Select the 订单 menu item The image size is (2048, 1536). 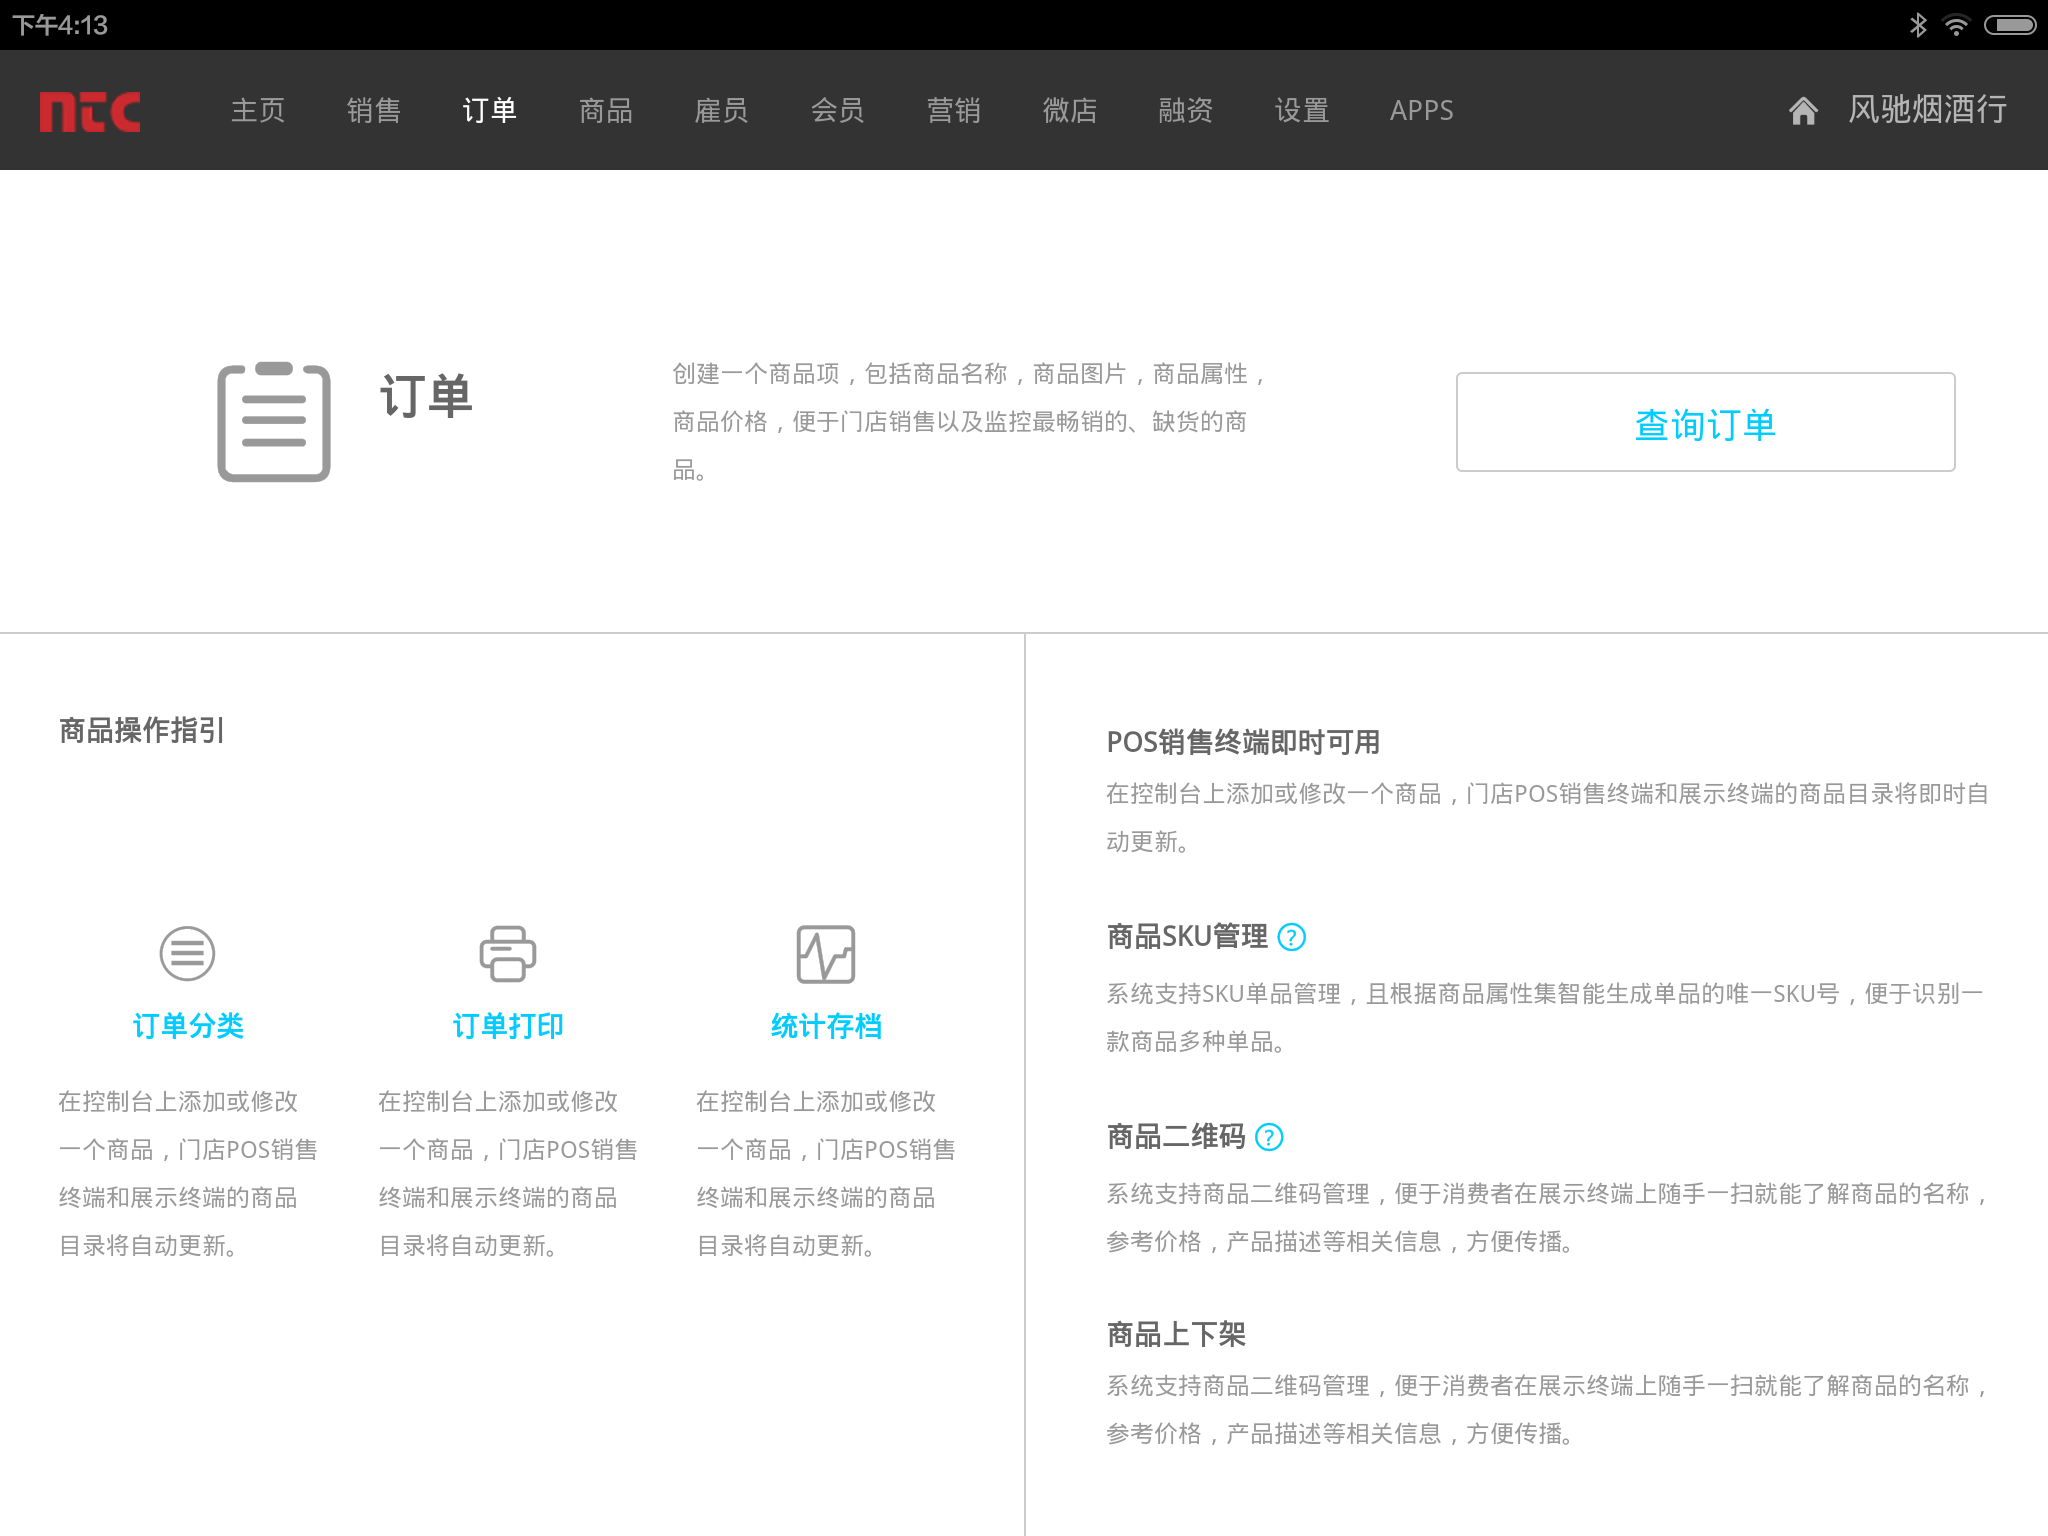click(x=490, y=110)
